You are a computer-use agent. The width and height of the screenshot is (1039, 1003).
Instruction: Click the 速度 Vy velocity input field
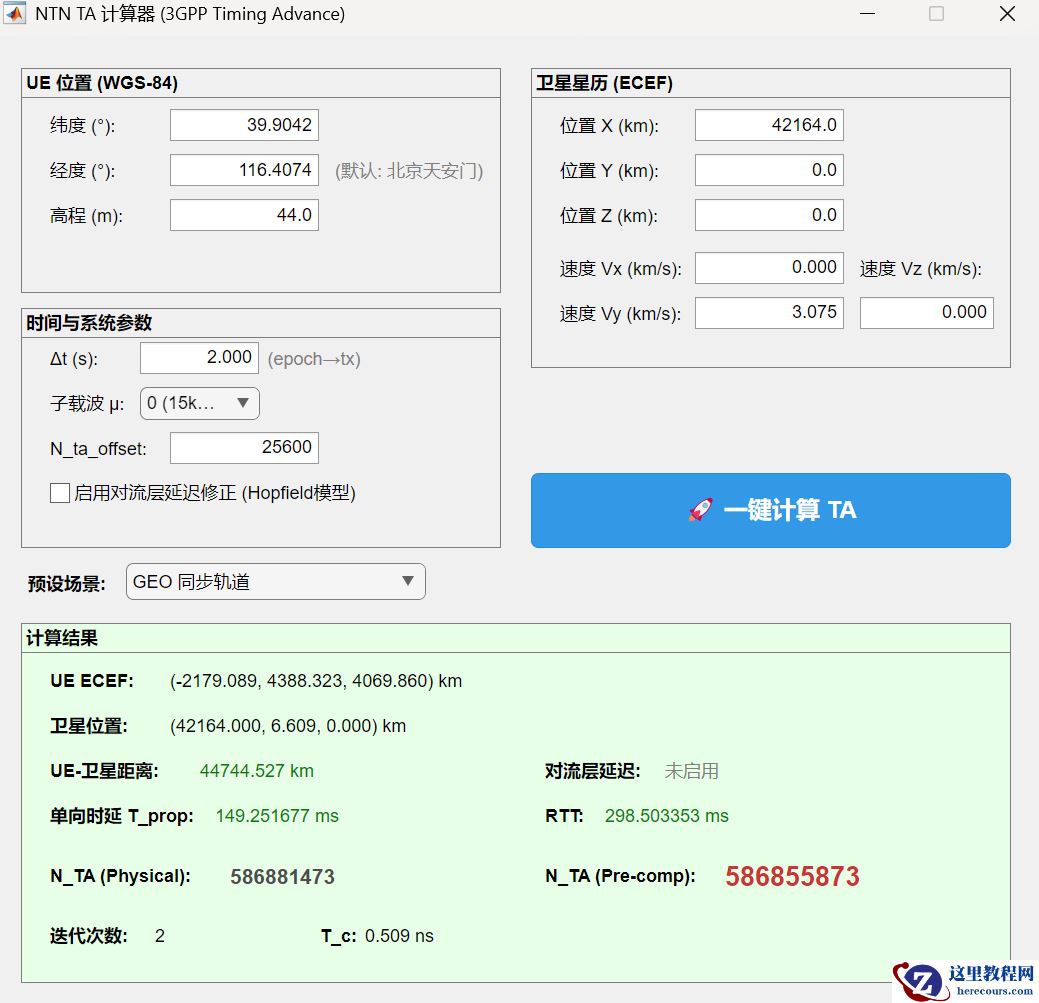(x=769, y=312)
